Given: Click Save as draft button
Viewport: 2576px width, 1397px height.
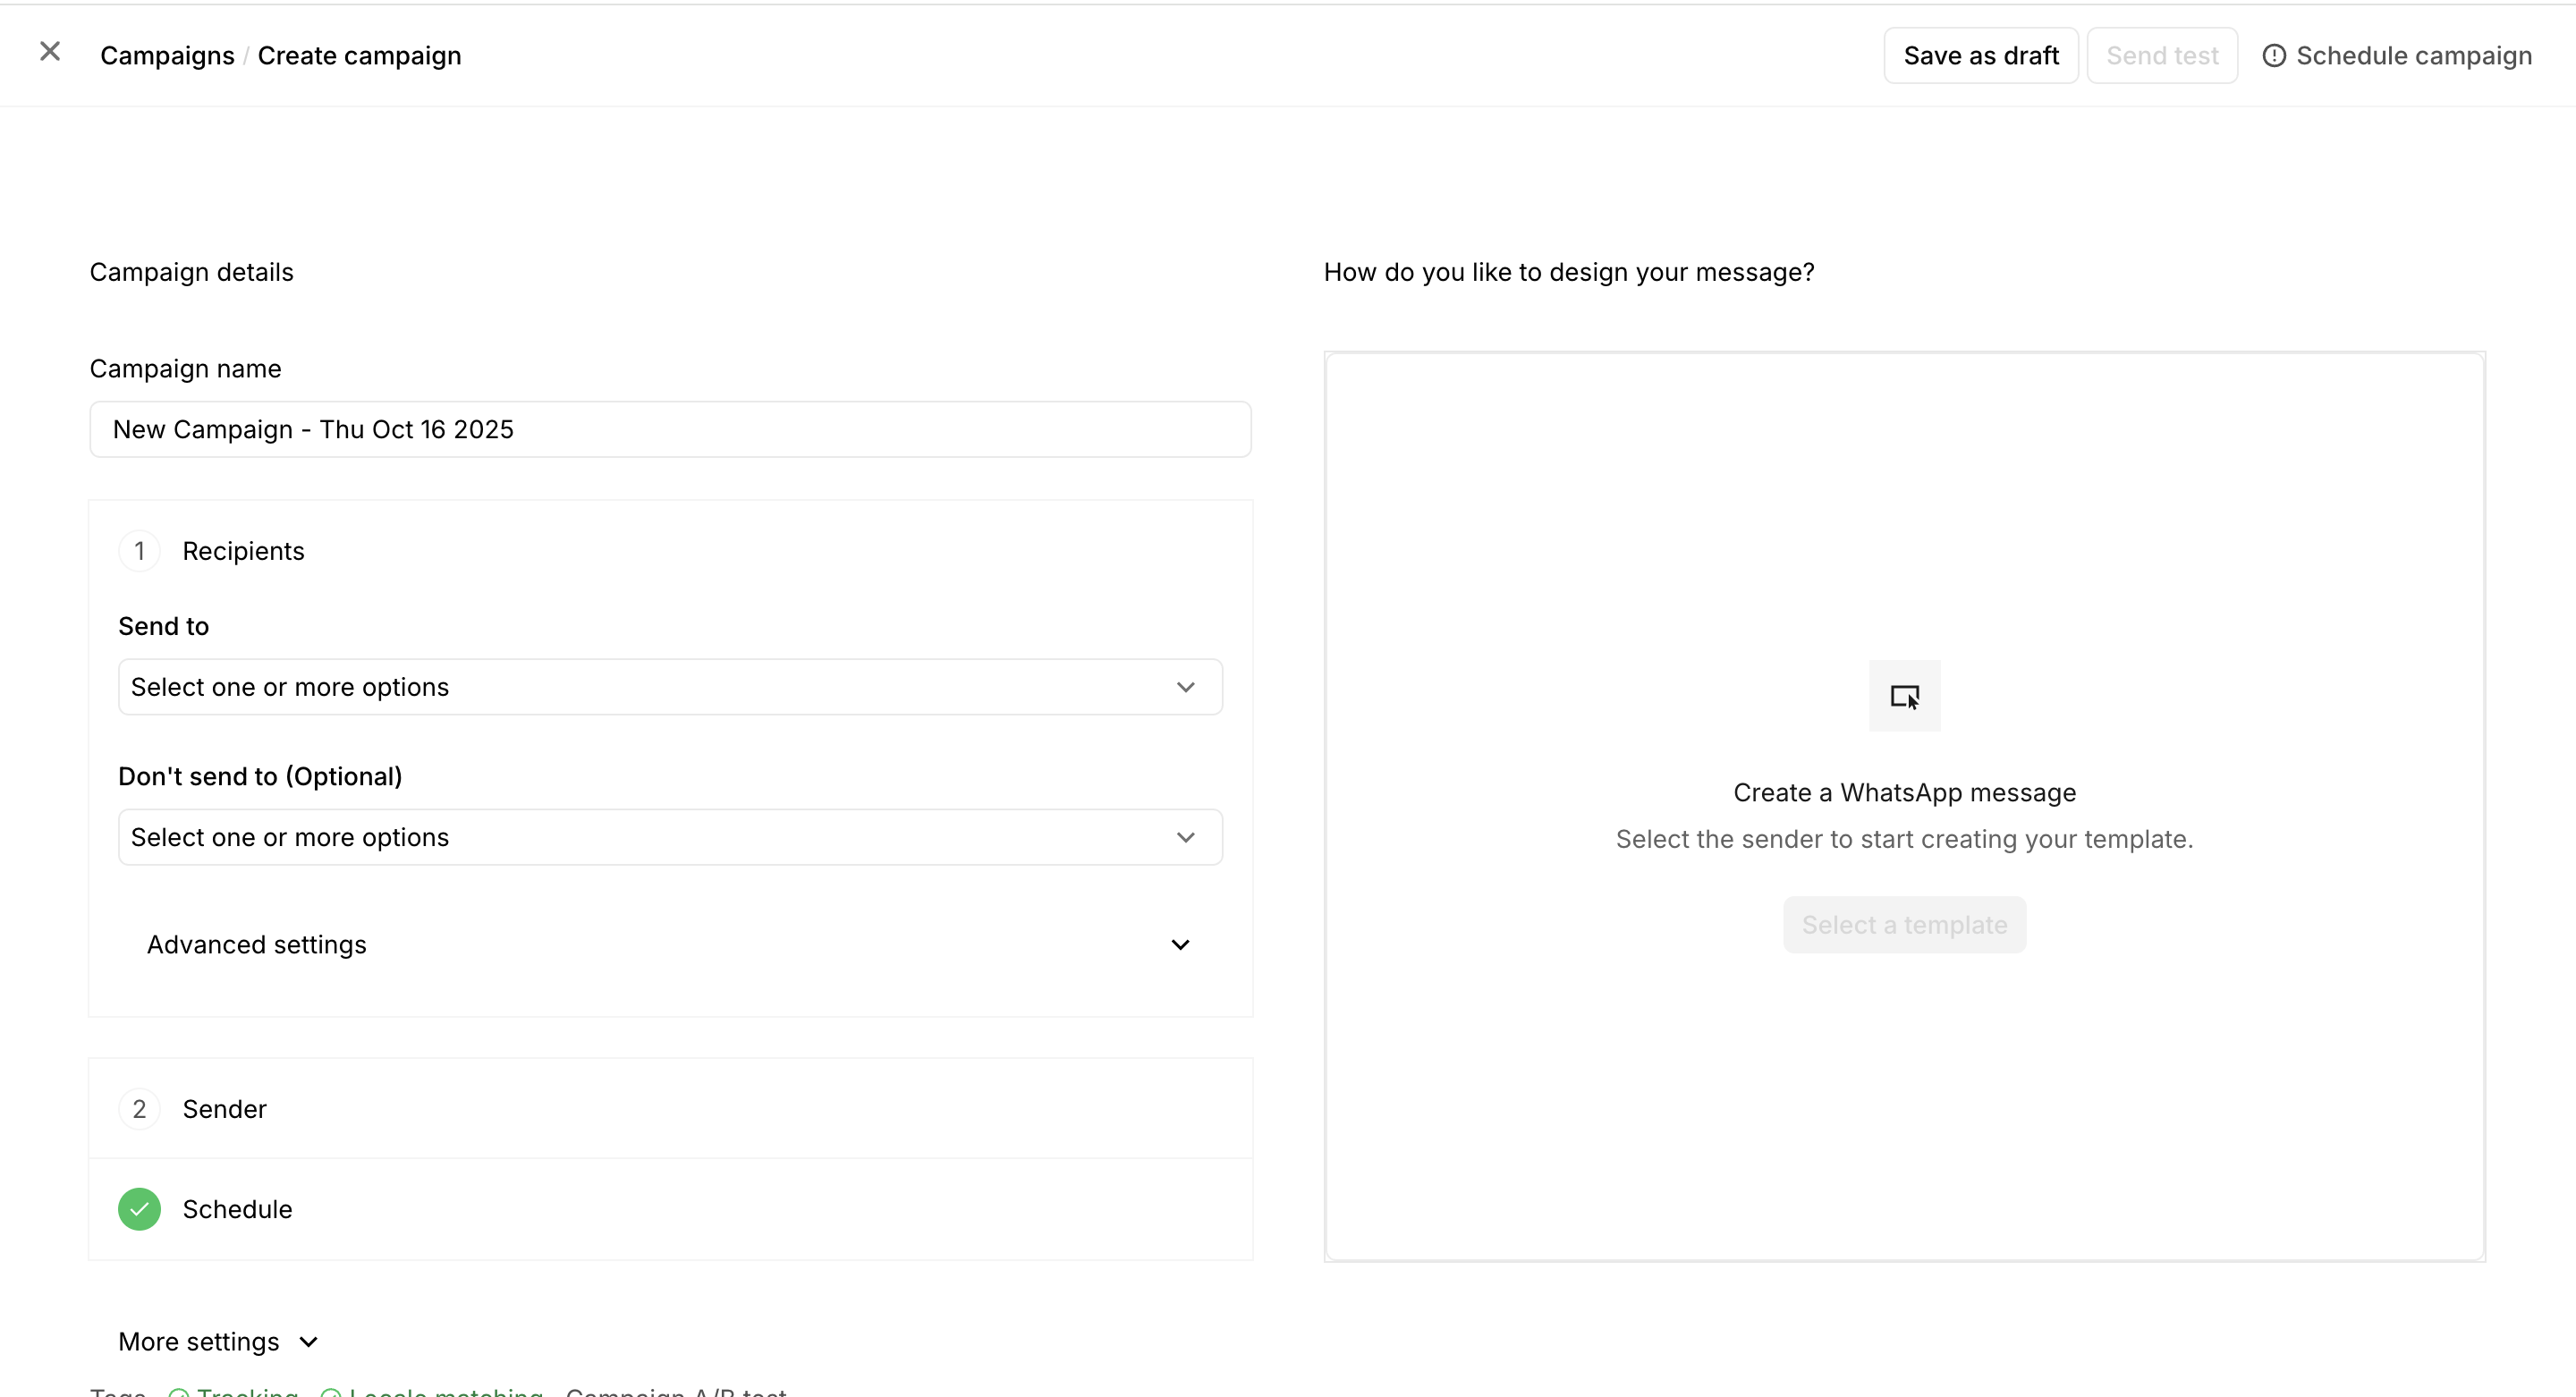Looking at the screenshot, I should 1980,56.
